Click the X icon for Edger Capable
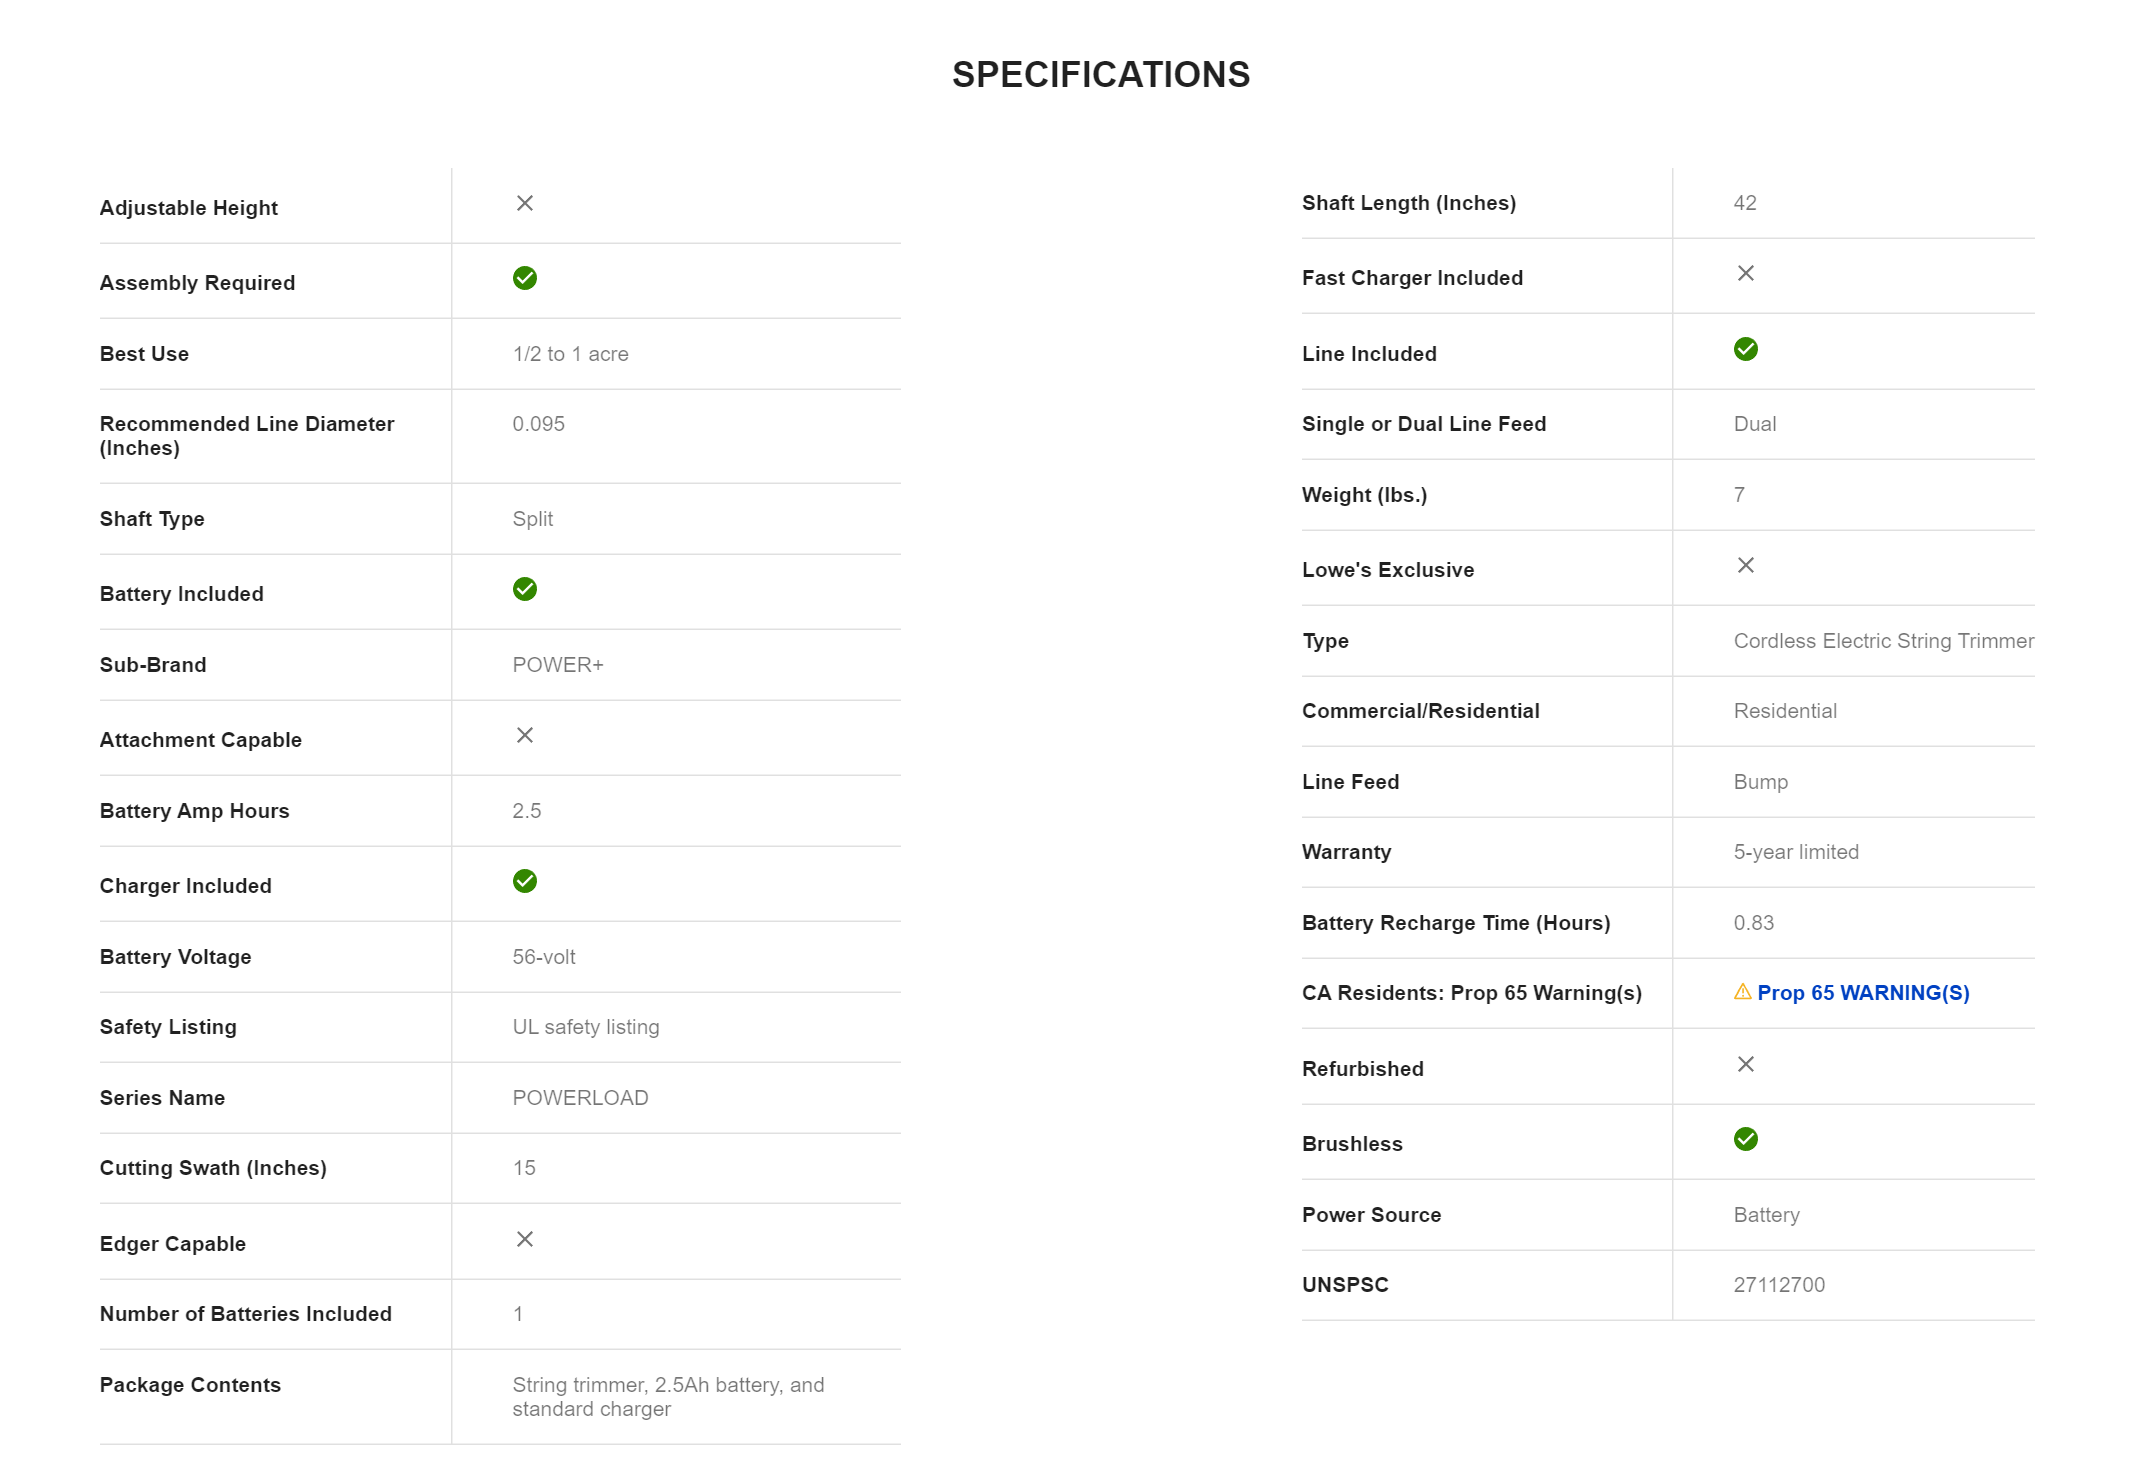2133x1462 pixels. coord(524,1239)
